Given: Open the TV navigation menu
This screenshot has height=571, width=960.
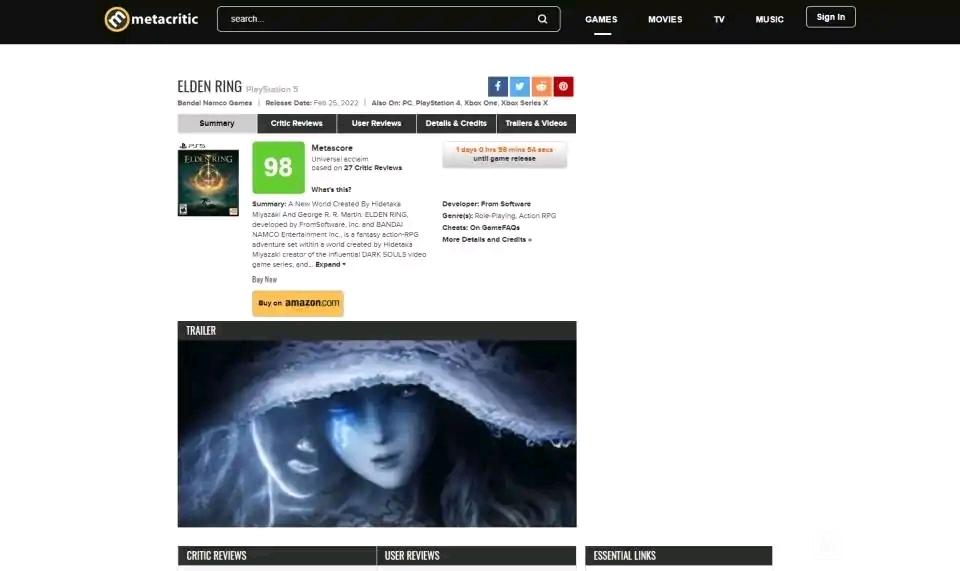Looking at the screenshot, I should tap(719, 20).
